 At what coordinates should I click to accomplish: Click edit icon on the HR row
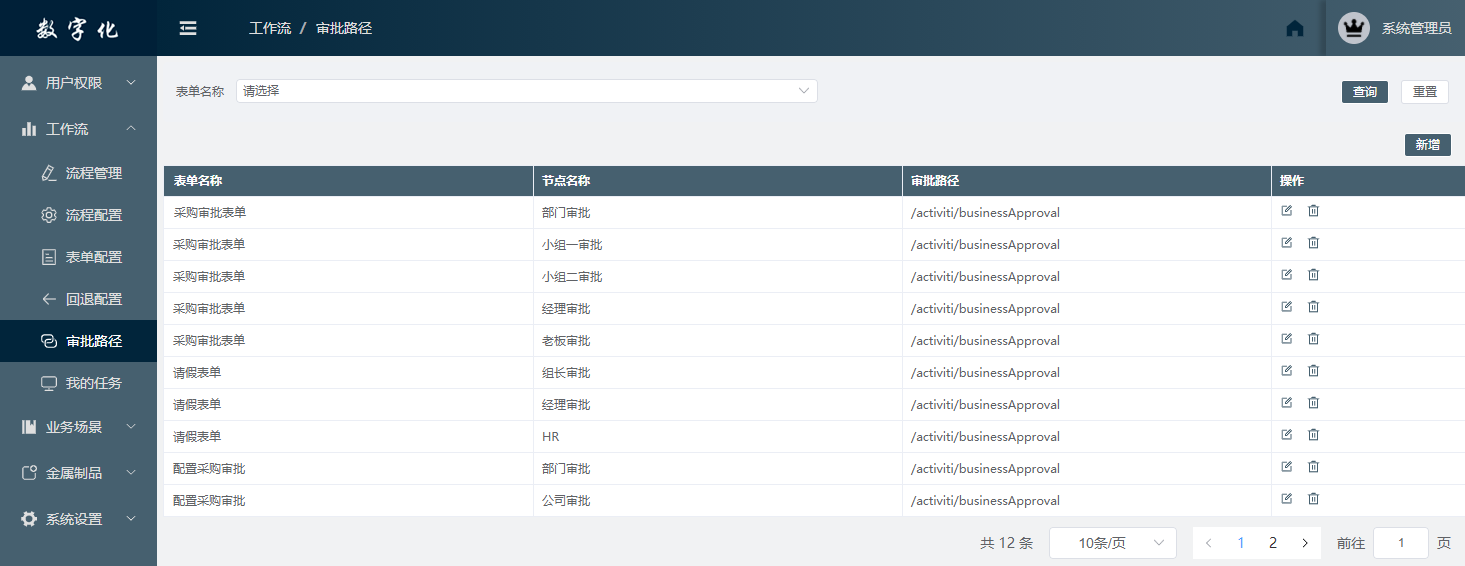coord(1287,435)
